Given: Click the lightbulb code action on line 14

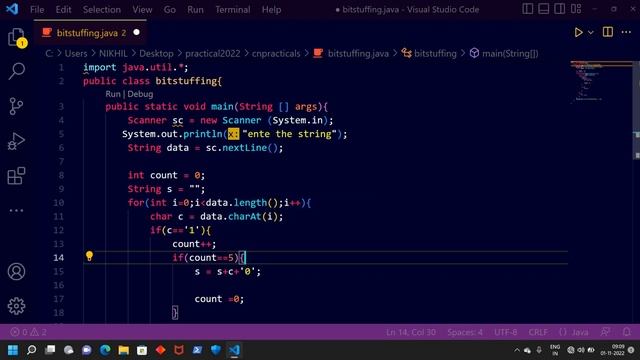Looking at the screenshot, I should [x=89, y=256].
